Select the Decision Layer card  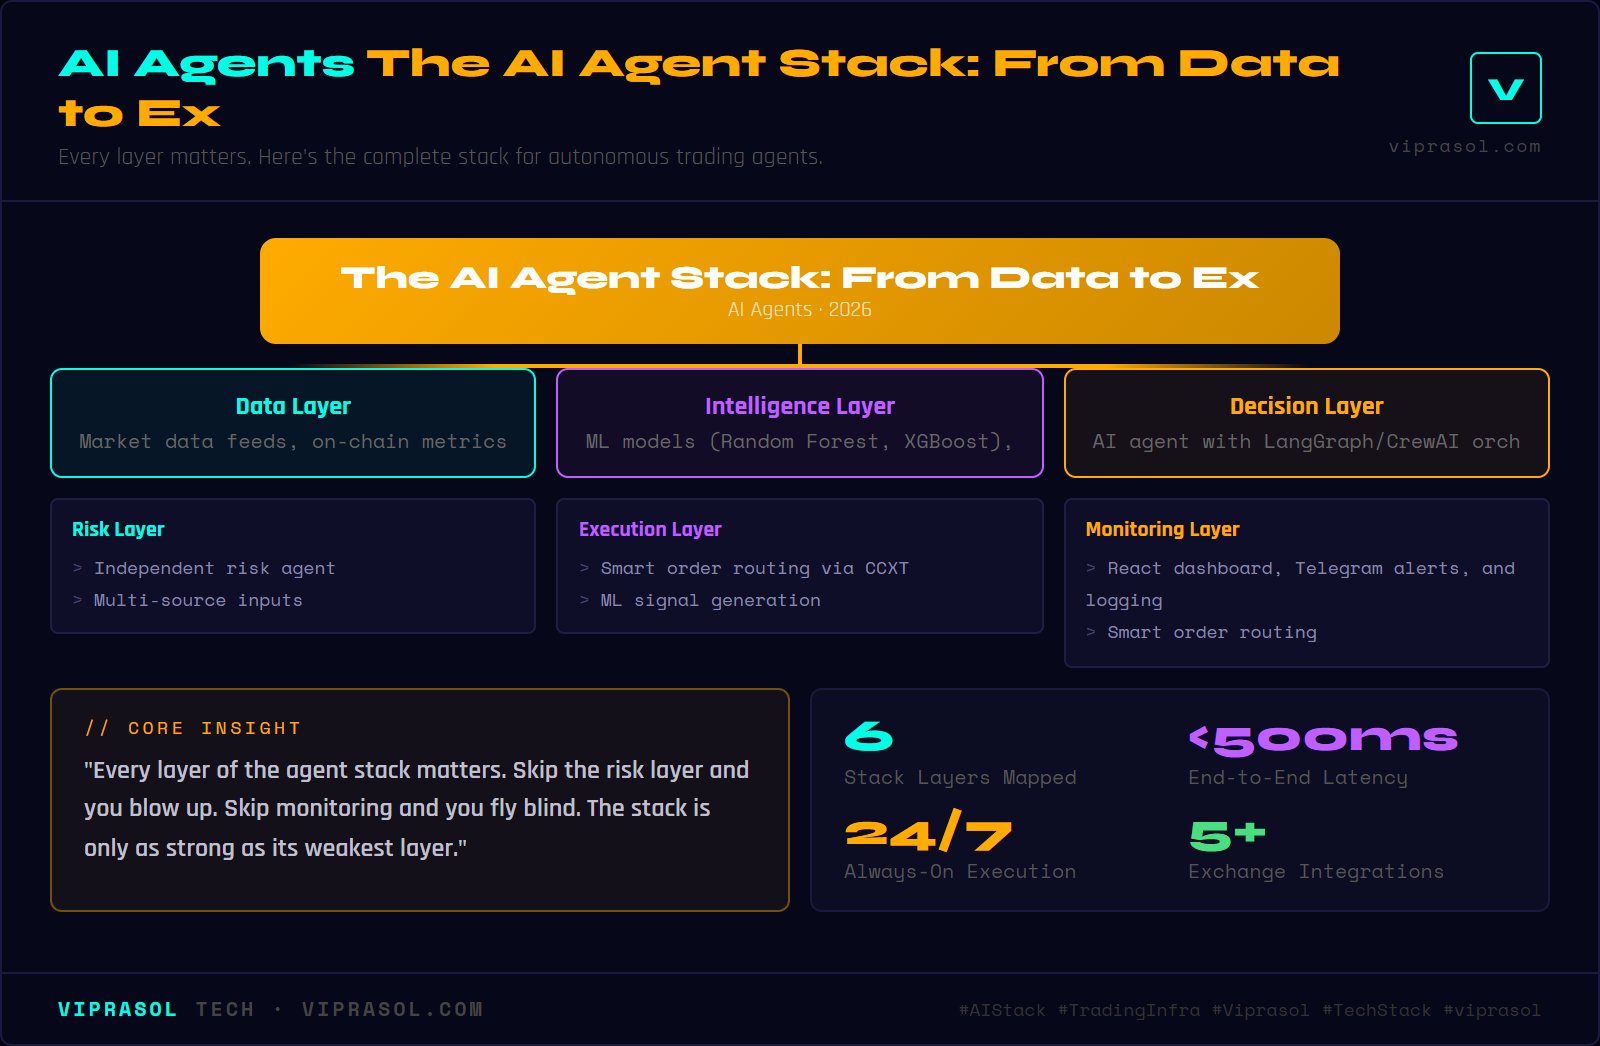(x=1306, y=423)
